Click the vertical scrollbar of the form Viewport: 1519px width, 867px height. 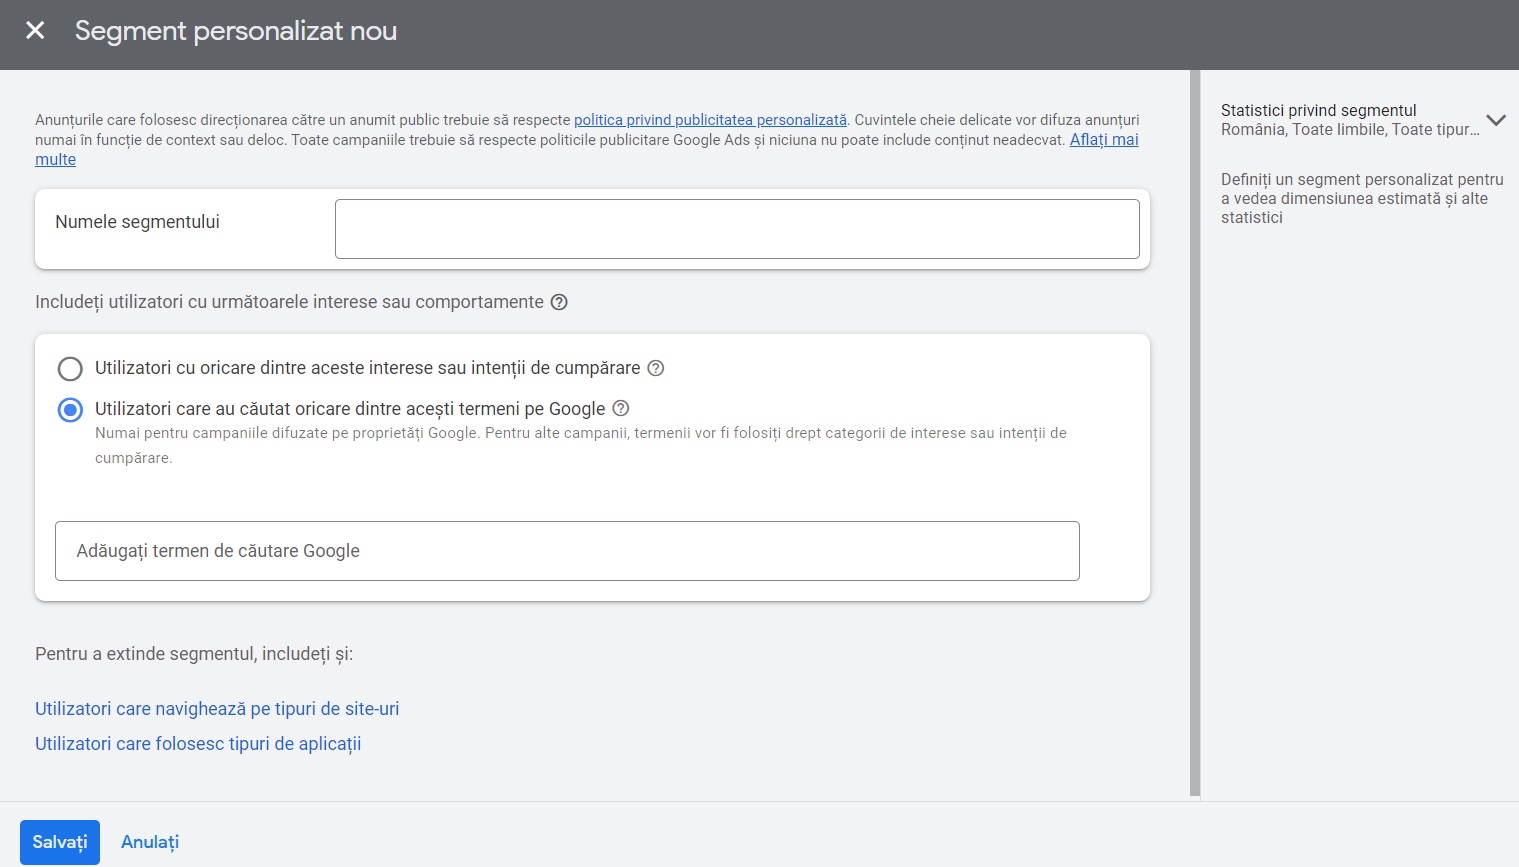(1195, 433)
